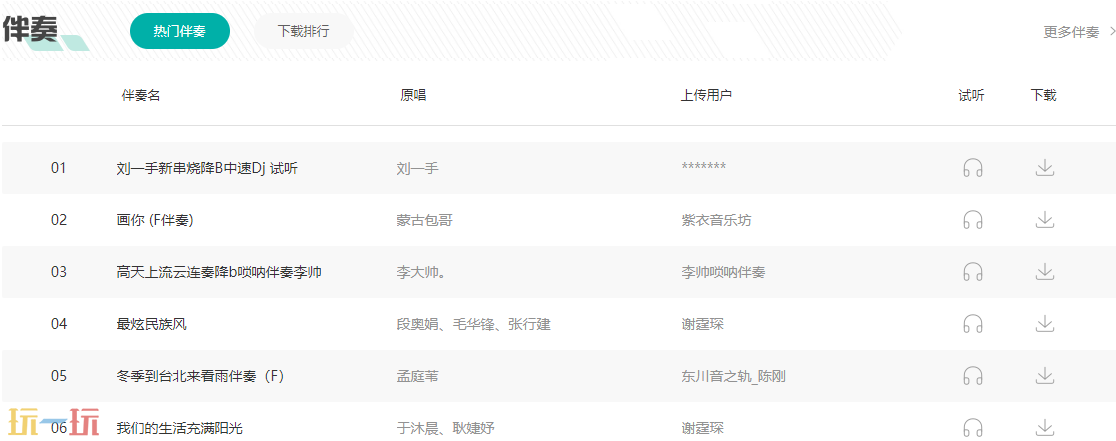
Task: Click rank number 01
Action: pos(58,168)
